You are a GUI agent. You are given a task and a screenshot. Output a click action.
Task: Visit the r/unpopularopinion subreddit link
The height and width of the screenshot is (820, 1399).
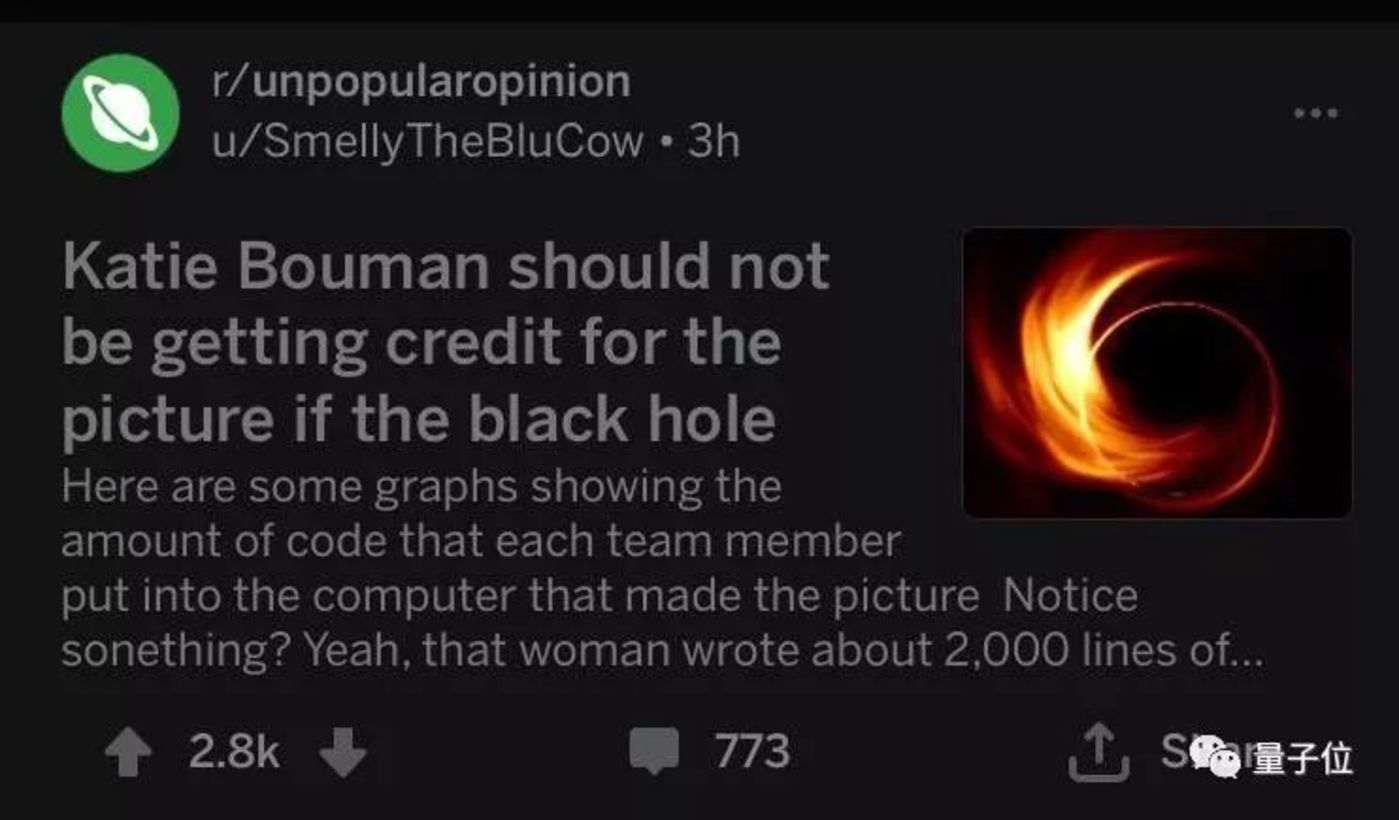pyautogui.click(x=421, y=82)
